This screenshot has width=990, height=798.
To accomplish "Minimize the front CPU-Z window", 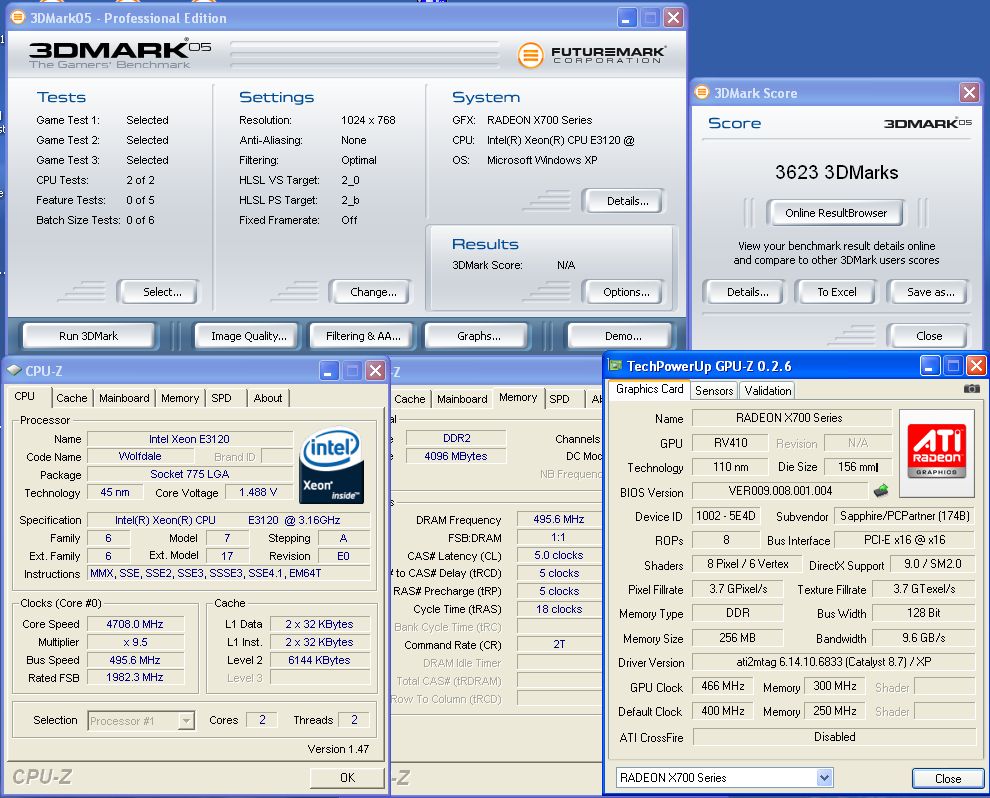I will pyautogui.click(x=328, y=371).
